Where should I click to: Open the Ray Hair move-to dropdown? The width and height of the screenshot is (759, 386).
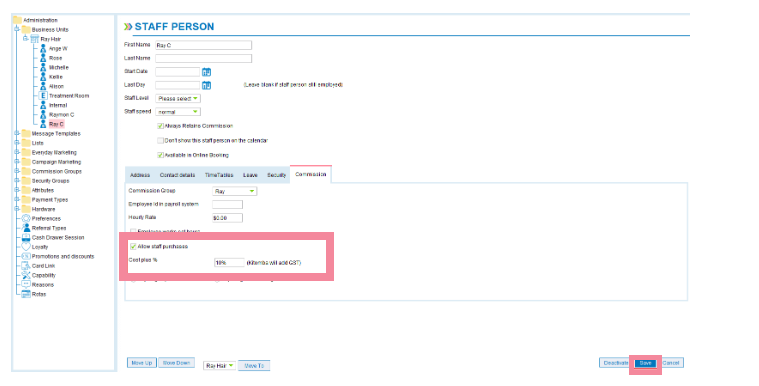click(219, 366)
